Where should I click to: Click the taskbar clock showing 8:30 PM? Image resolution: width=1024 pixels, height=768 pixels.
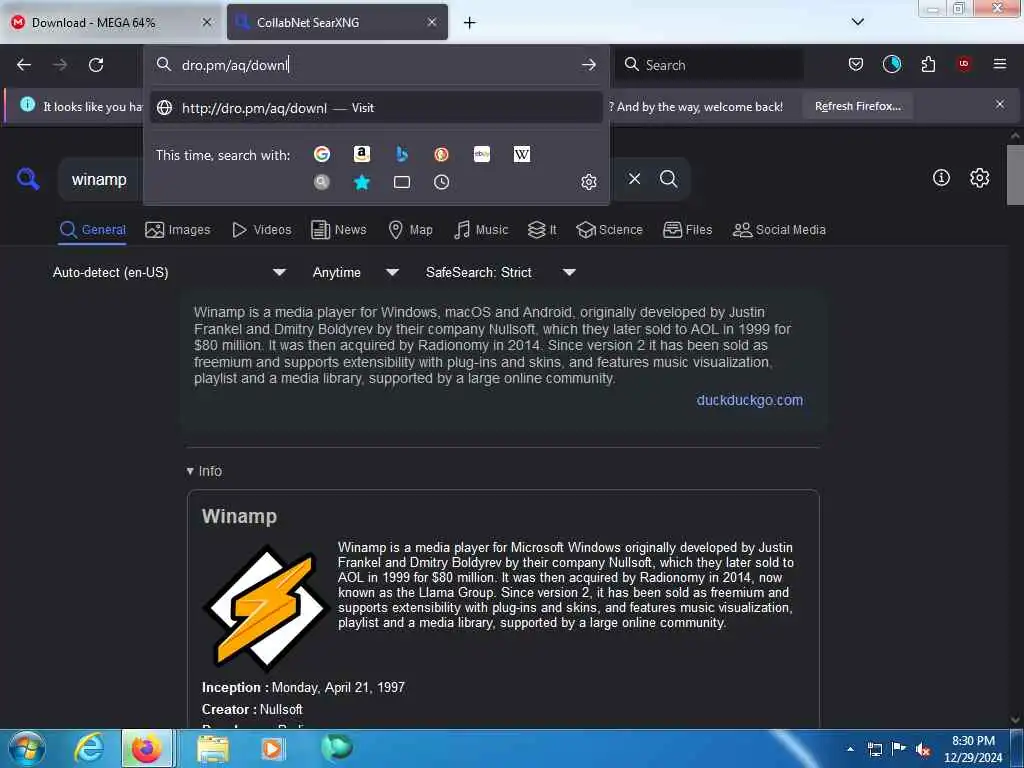pos(973,749)
